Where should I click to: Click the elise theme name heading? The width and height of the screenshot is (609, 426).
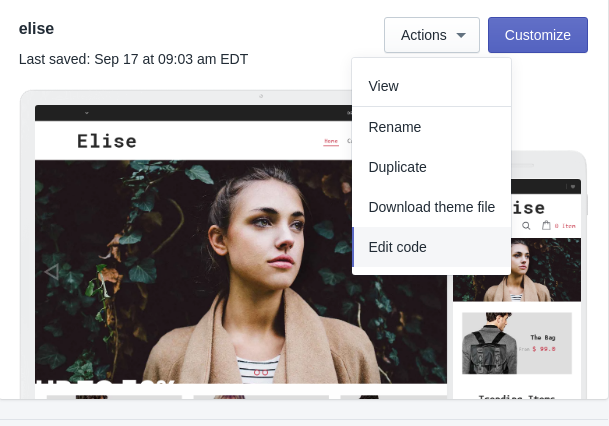37,28
